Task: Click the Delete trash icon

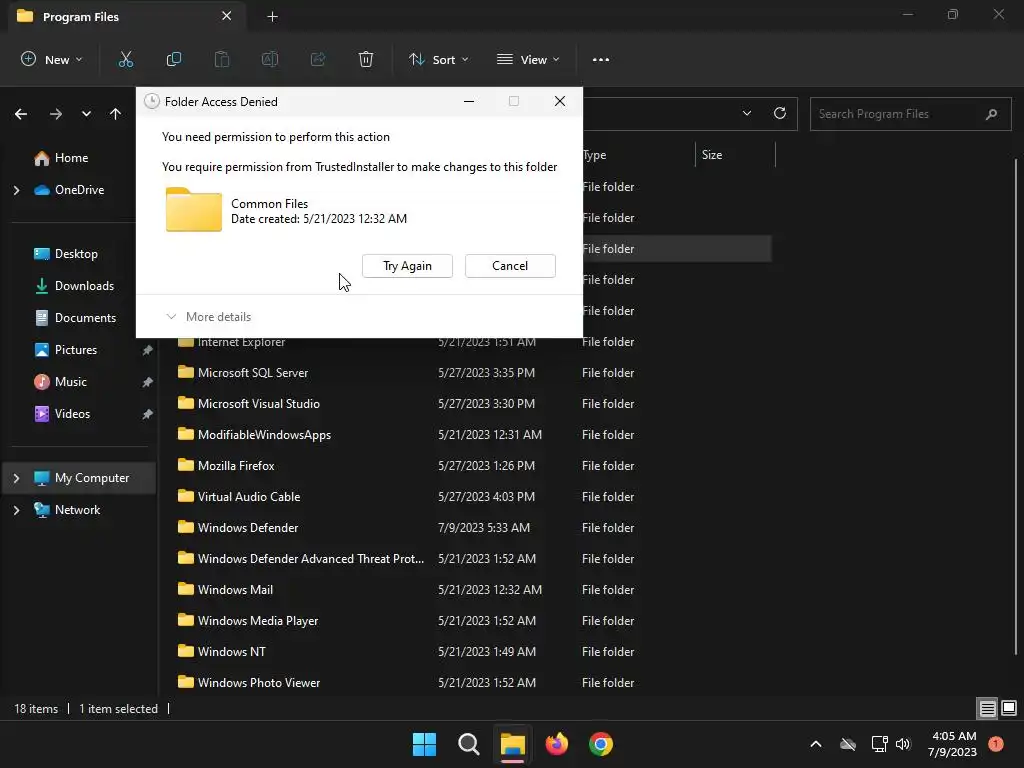Action: coord(366,59)
